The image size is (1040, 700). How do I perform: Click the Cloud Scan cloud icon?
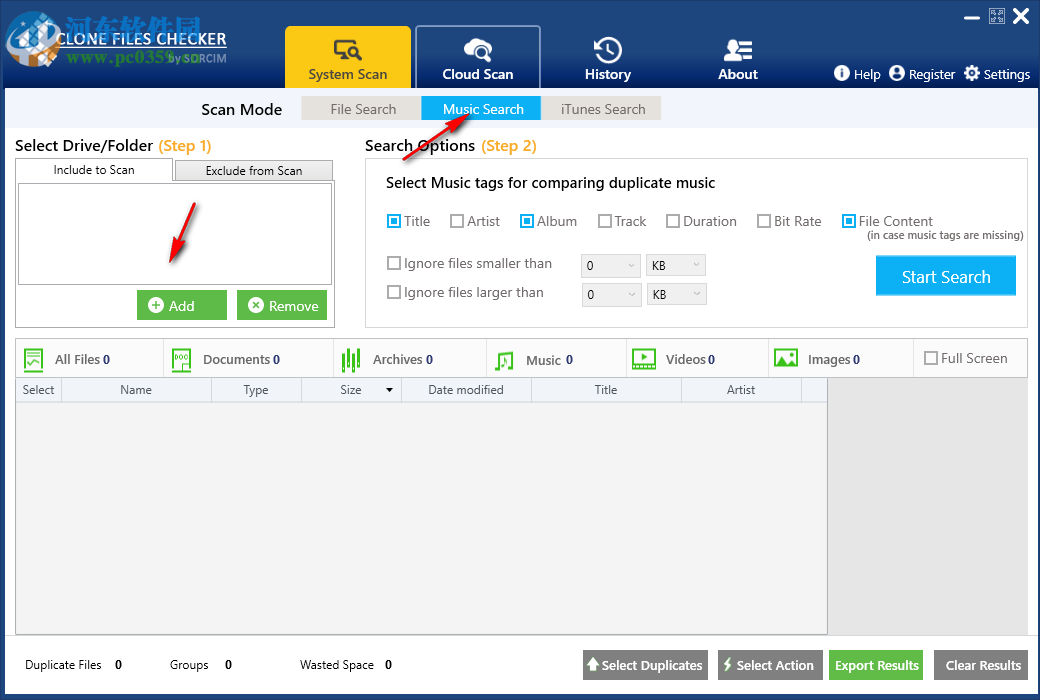pyautogui.click(x=478, y=50)
